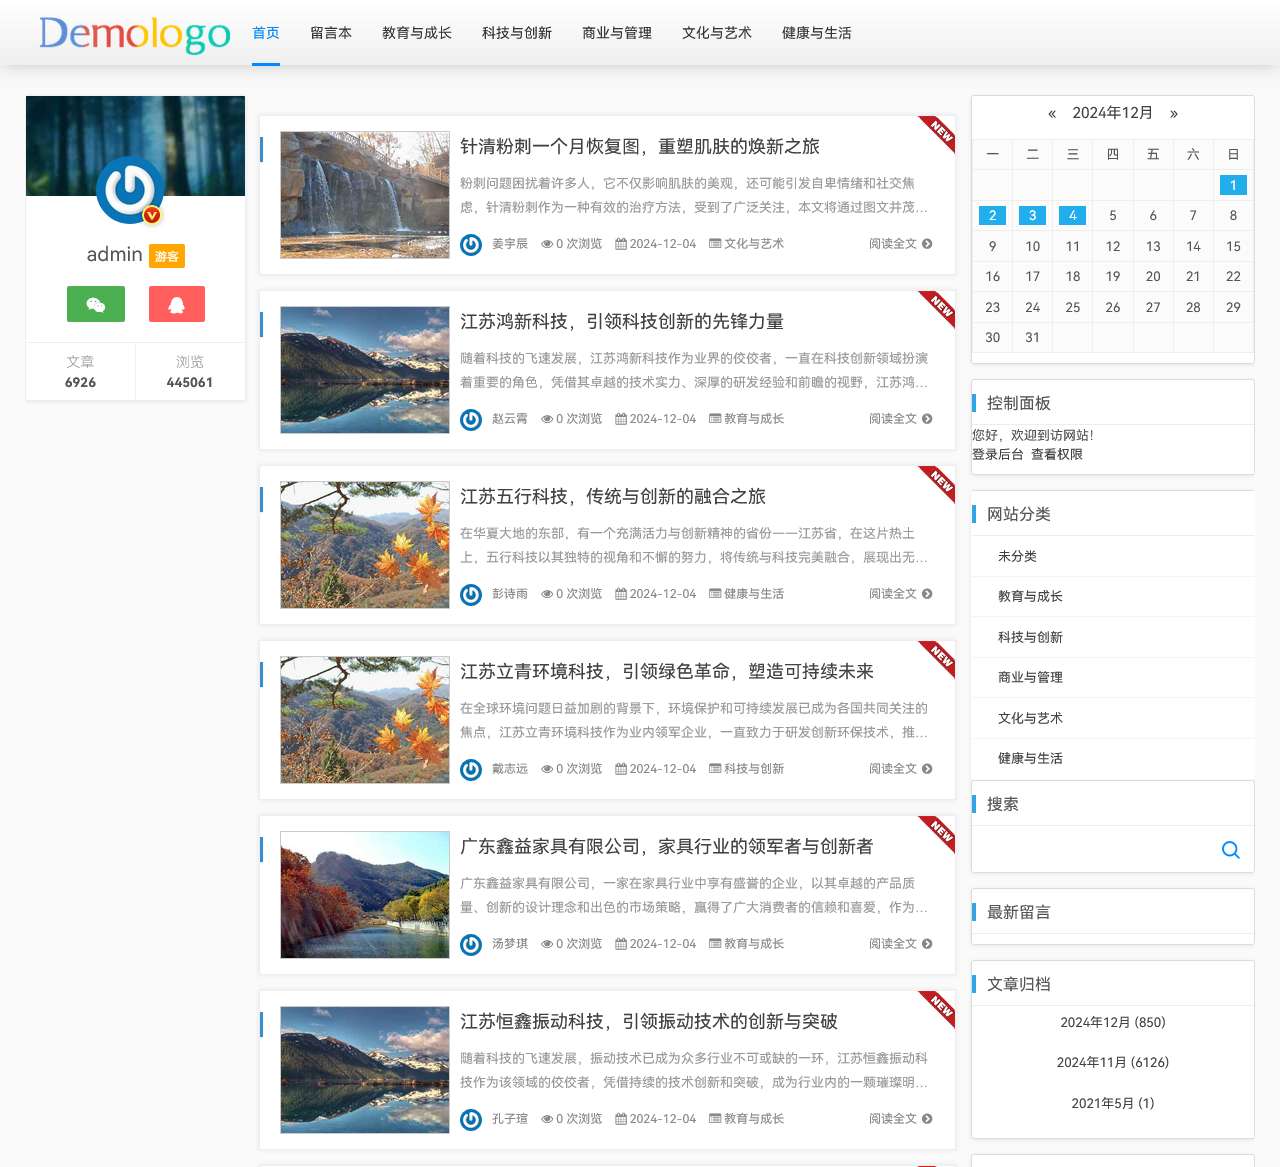Click the calendar date icon beside 赵云霄's article date
The image size is (1280, 1167).
pos(622,418)
